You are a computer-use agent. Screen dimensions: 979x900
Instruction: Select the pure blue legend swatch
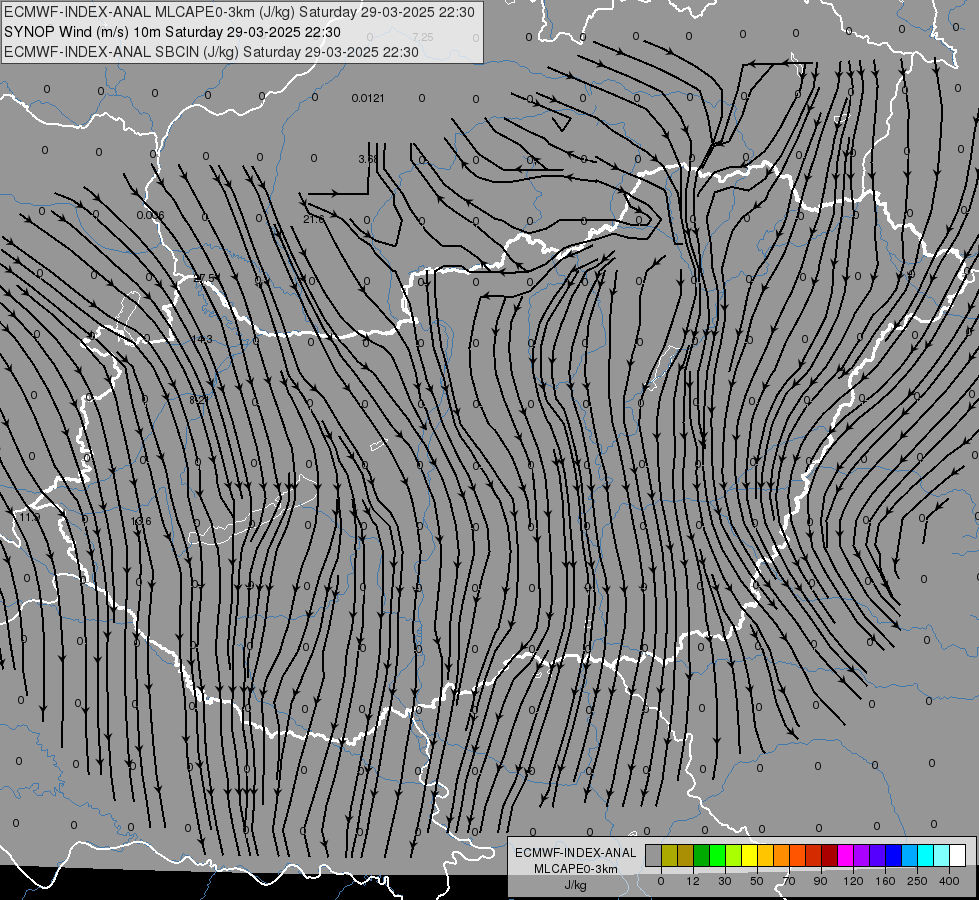click(x=893, y=855)
